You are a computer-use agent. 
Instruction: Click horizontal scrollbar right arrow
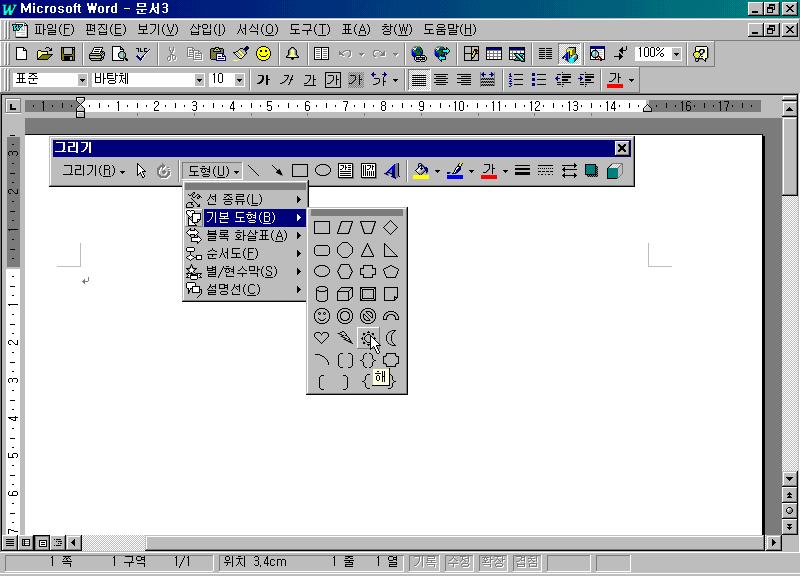coord(773,542)
